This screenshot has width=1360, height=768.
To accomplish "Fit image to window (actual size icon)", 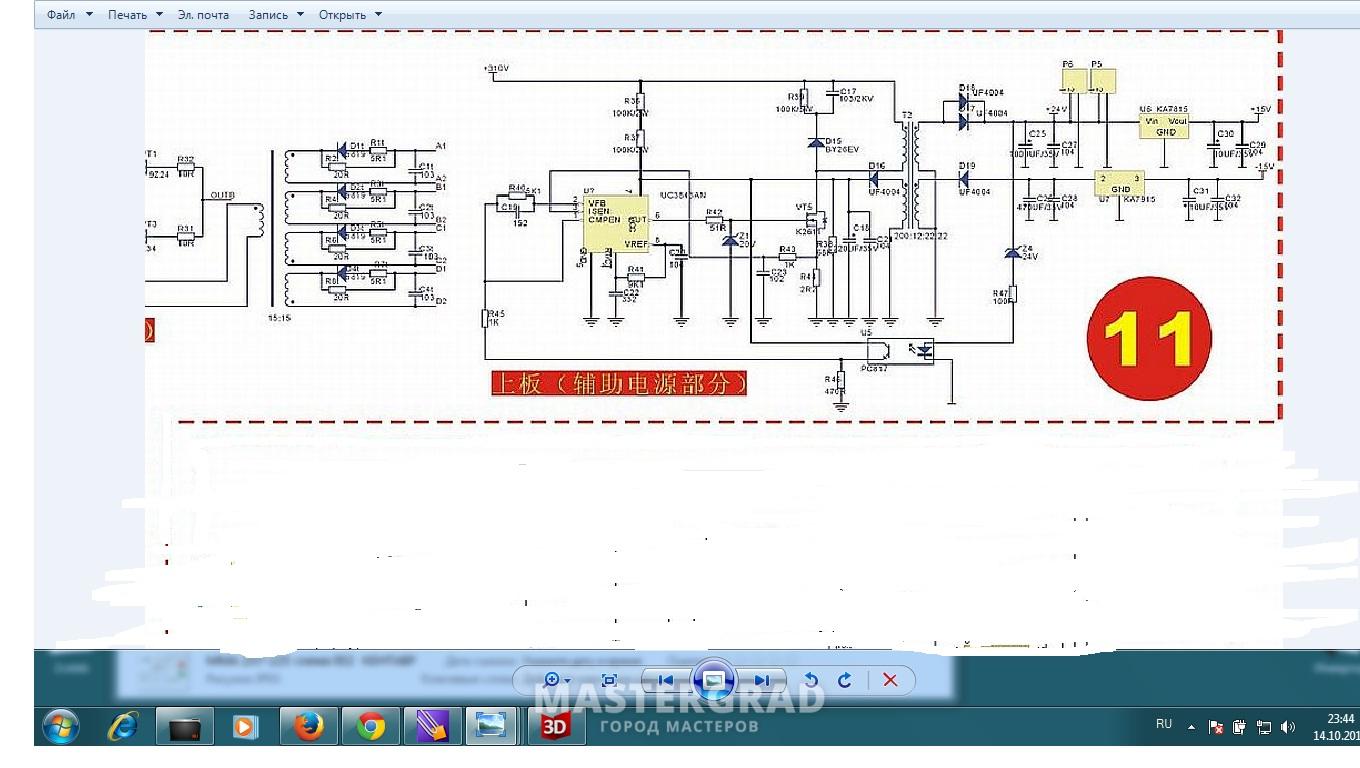I will coord(609,681).
